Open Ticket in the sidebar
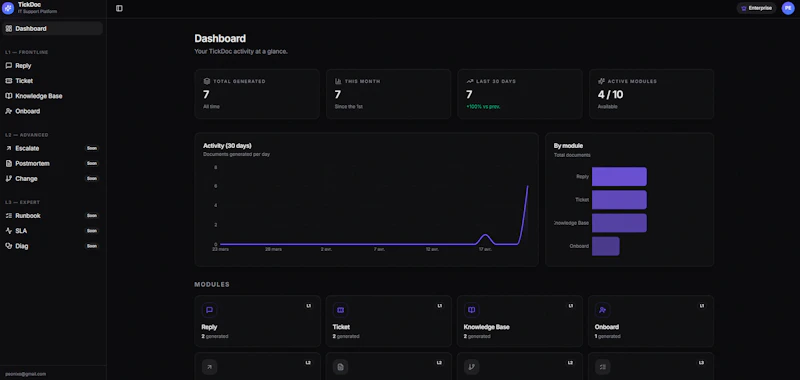Image resolution: width=800 pixels, height=380 pixels. pos(53,81)
